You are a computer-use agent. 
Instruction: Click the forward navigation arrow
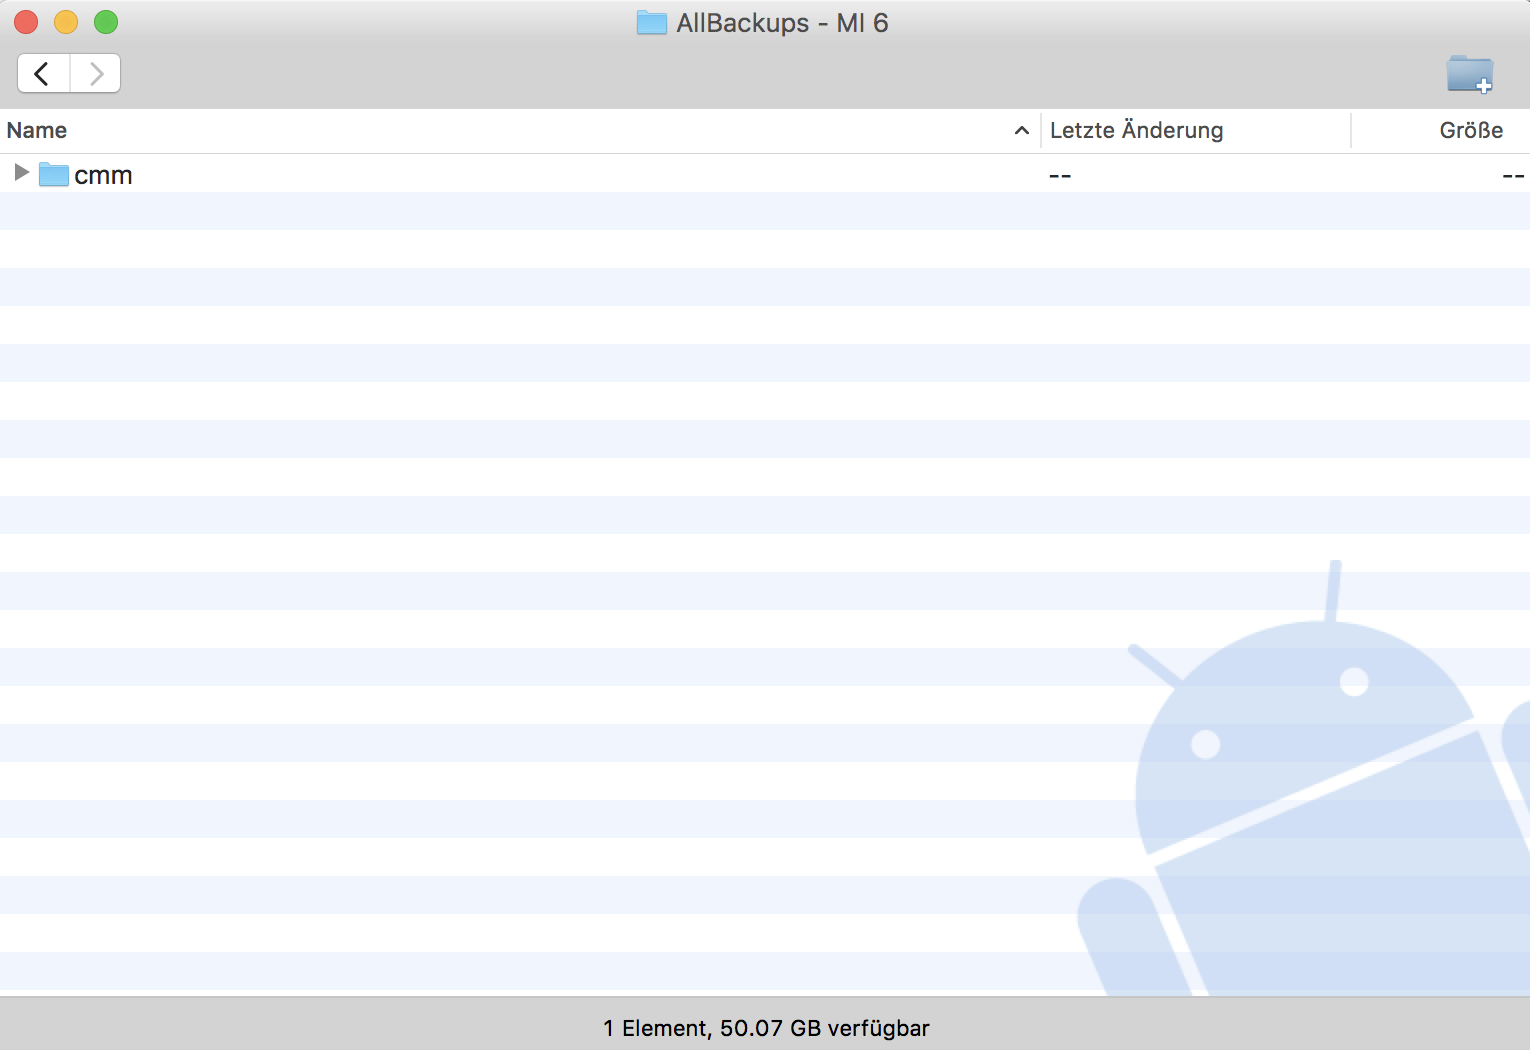tap(96, 74)
